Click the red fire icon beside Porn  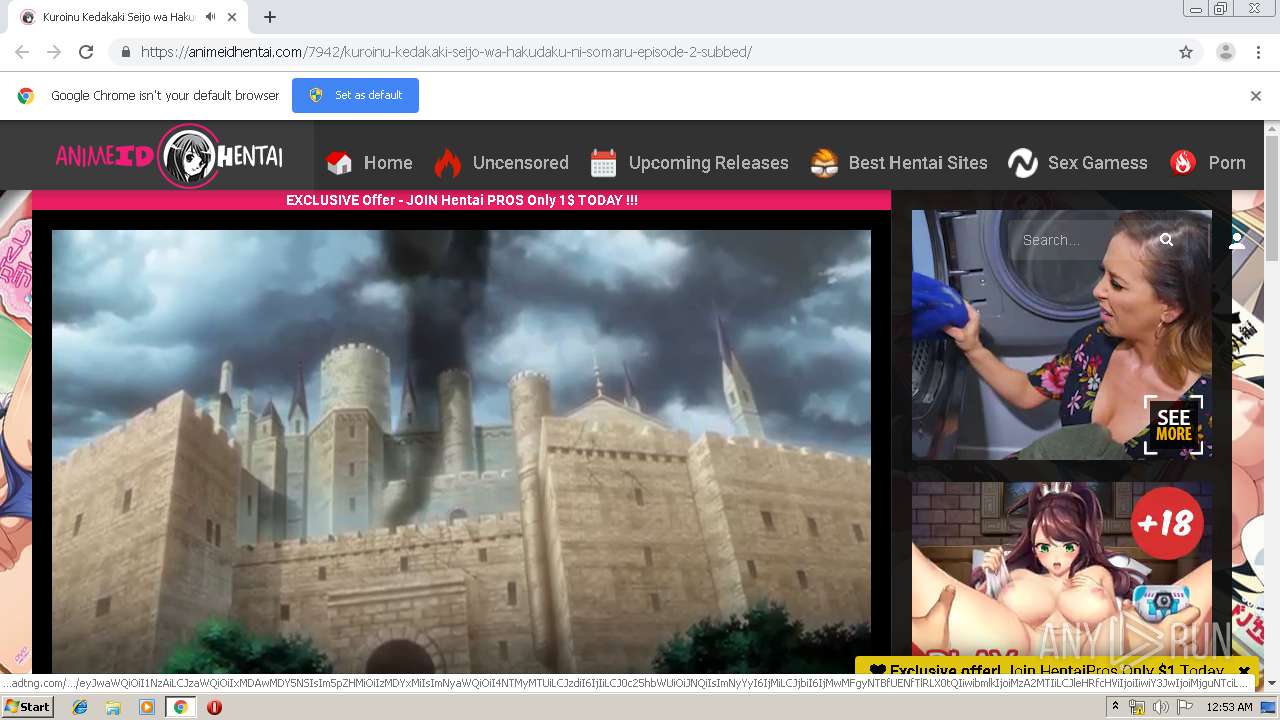coord(1183,162)
